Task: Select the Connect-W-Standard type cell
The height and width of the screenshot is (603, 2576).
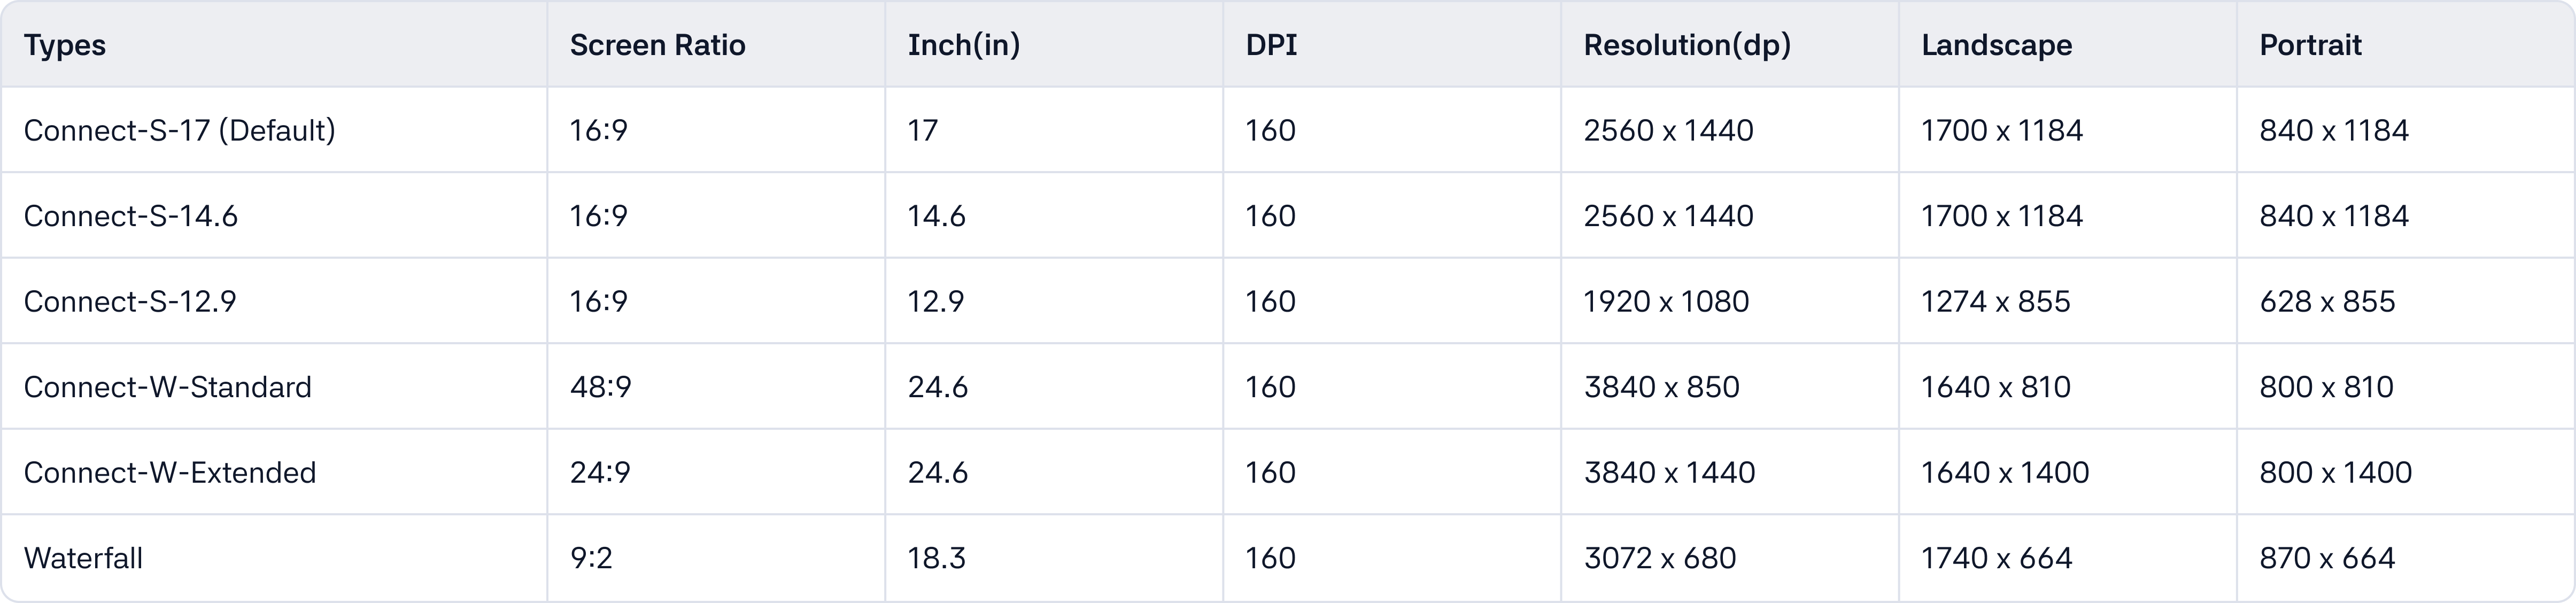Action: click(x=168, y=387)
